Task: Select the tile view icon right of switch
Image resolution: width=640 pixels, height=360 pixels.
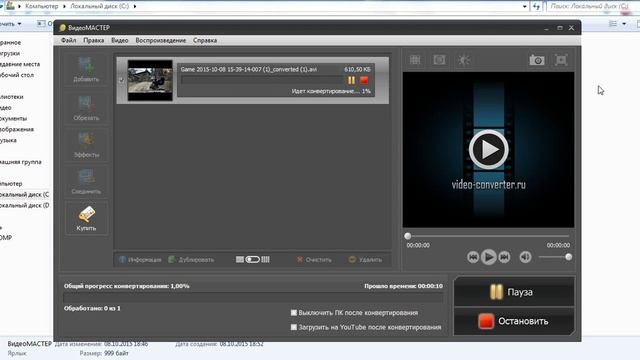Action: tap(265, 260)
